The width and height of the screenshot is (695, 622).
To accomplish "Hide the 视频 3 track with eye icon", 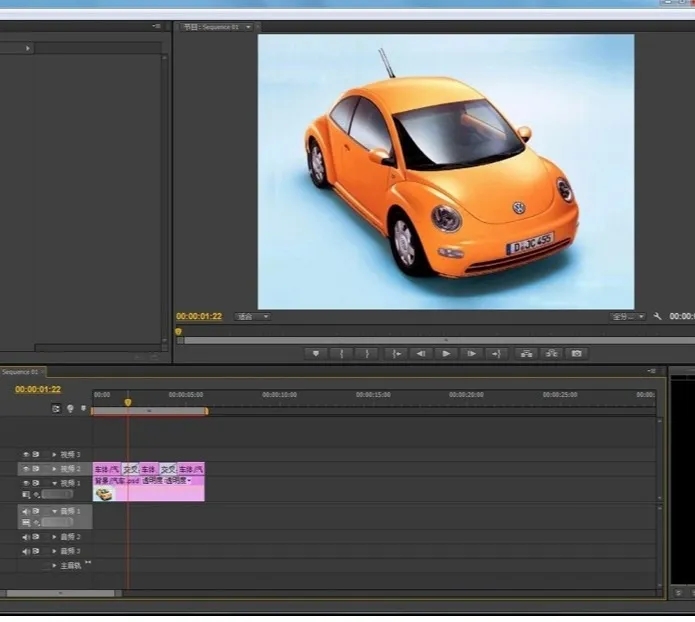I will (27, 454).
